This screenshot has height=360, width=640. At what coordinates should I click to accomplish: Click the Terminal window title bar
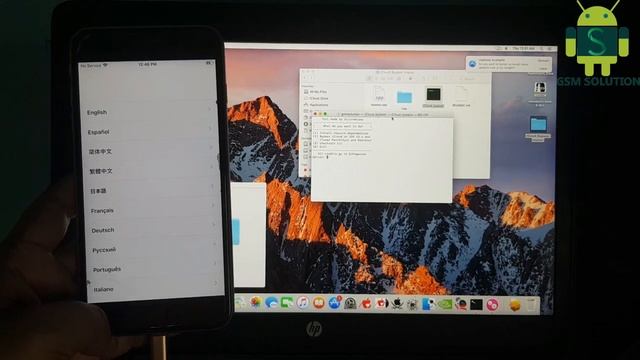(x=382, y=115)
